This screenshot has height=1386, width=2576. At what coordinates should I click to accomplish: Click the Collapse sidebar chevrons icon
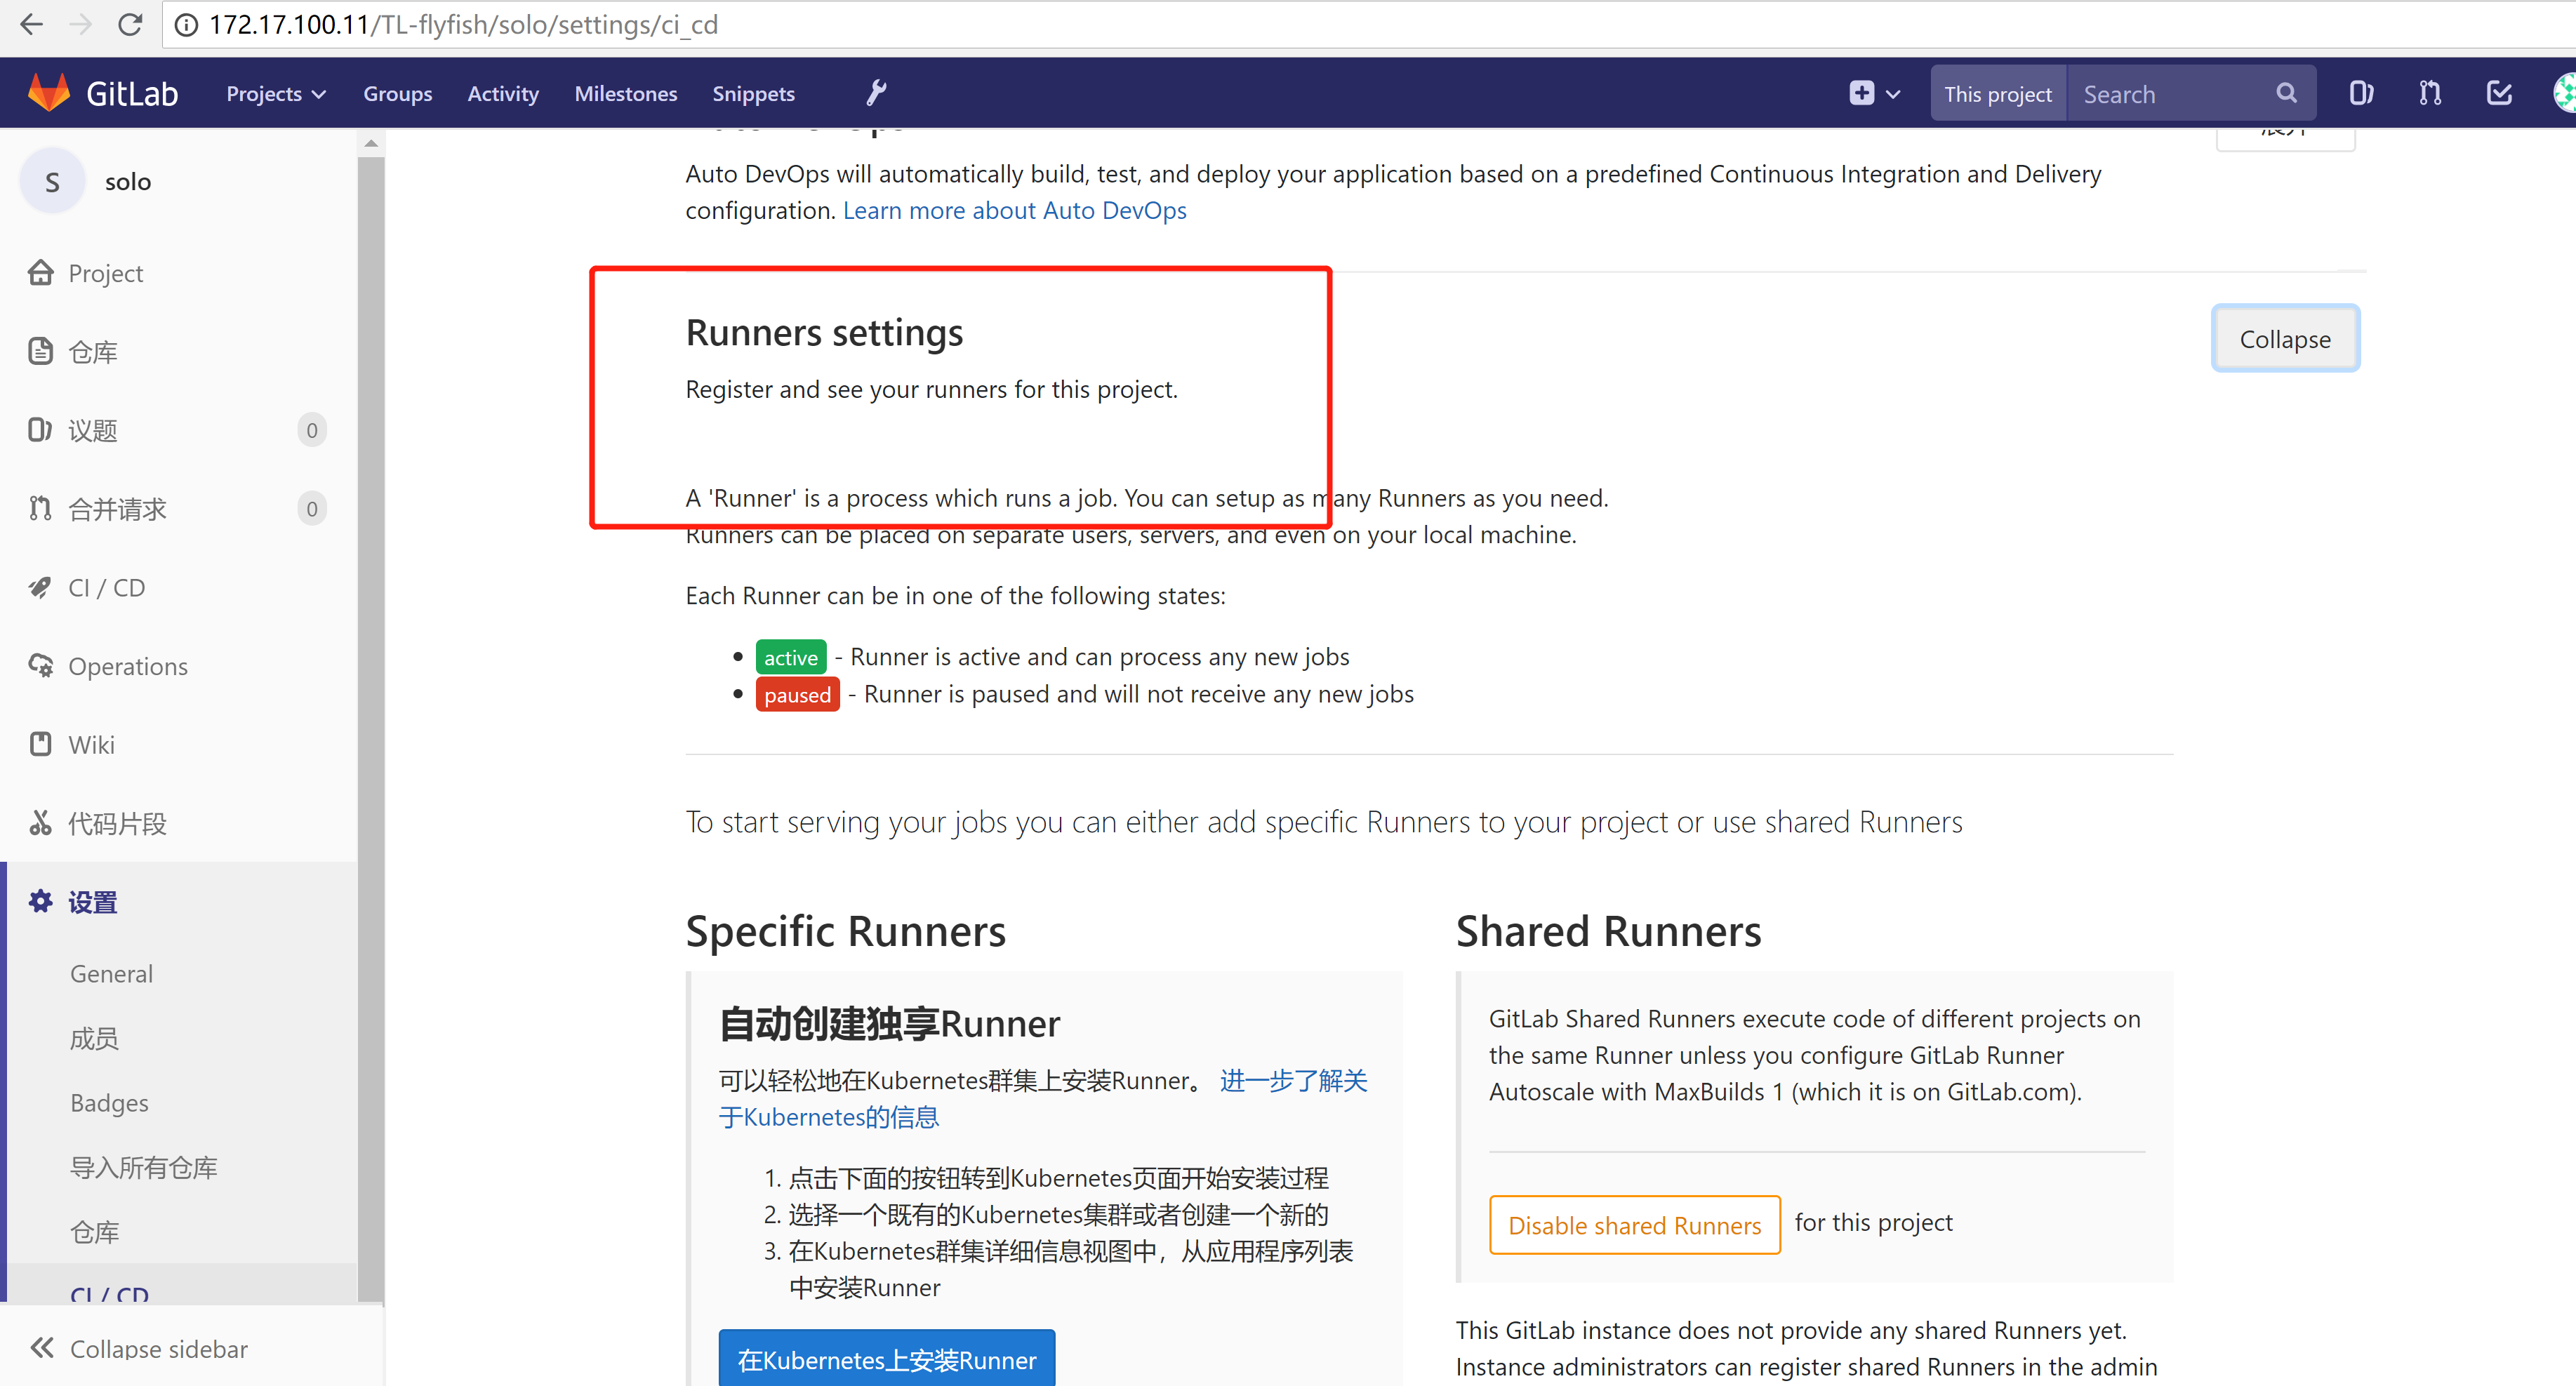click(41, 1348)
